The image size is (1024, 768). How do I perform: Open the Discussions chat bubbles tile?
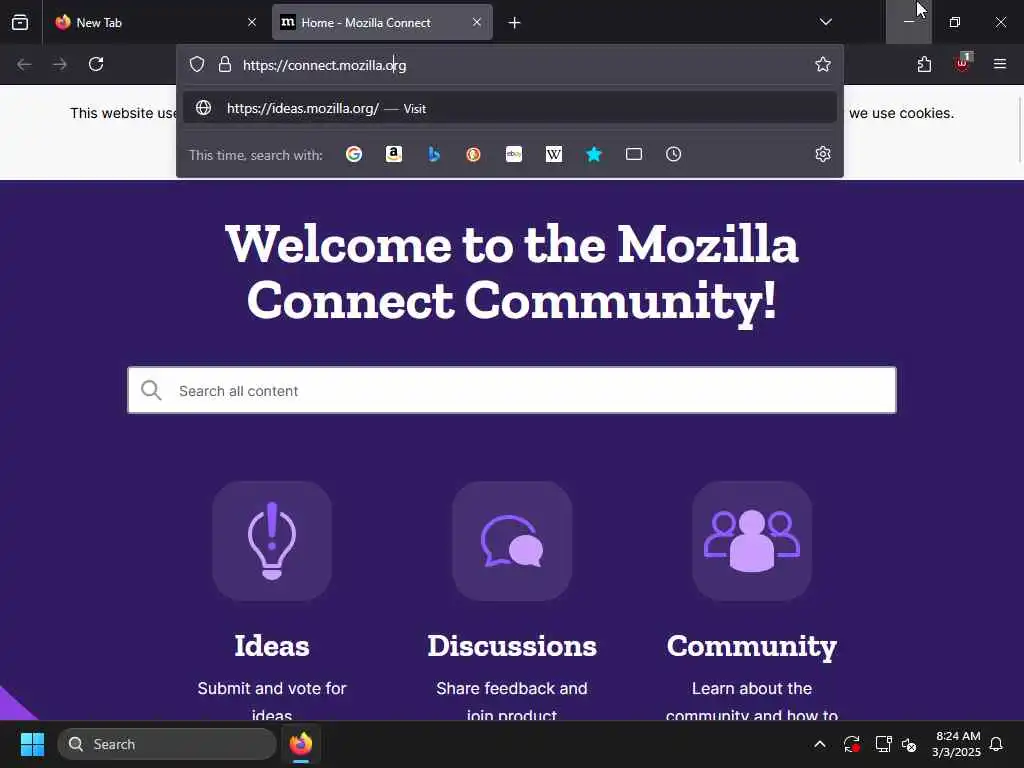coord(512,541)
